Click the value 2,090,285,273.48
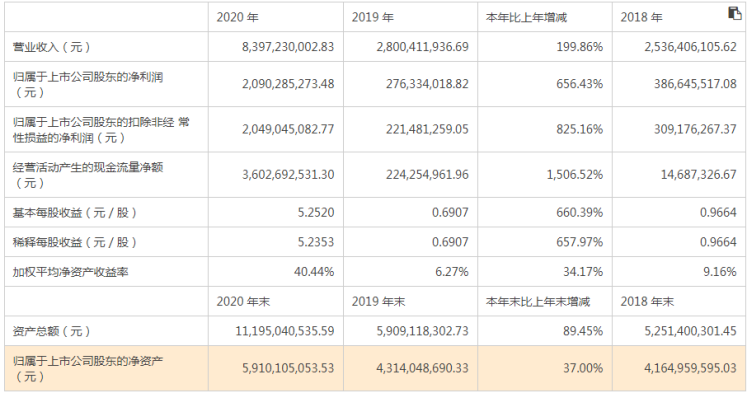 pyautogui.click(x=288, y=84)
